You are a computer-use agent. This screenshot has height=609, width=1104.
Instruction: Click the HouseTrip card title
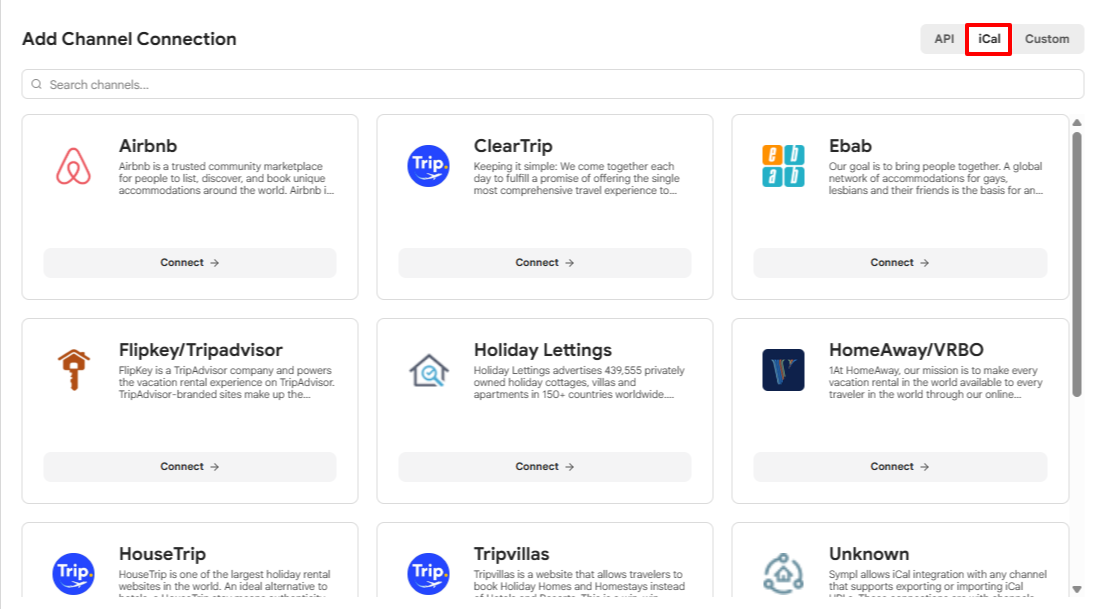(162, 554)
